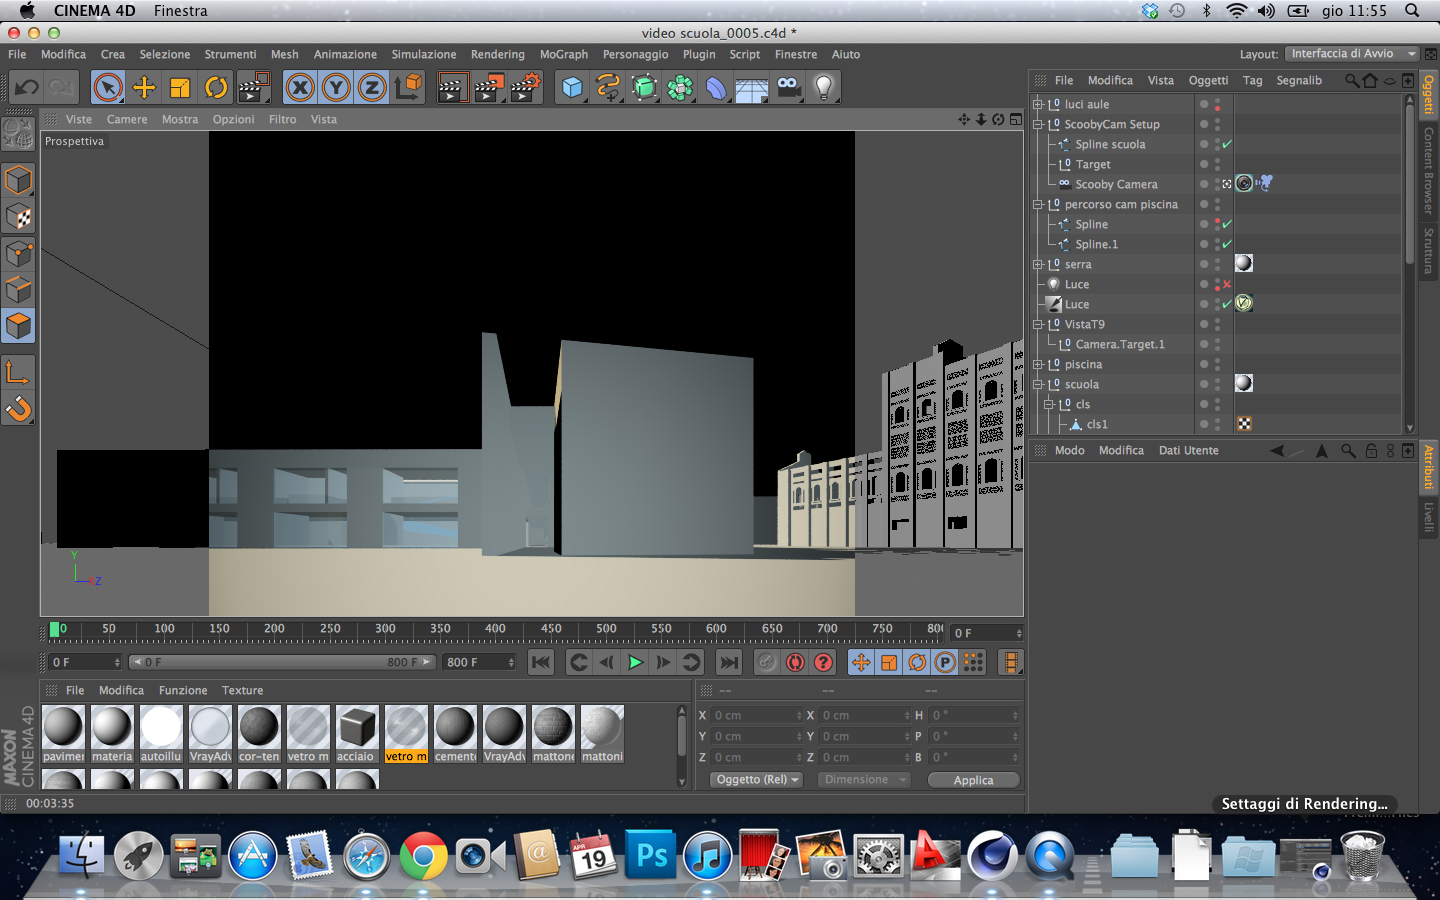The image size is (1440, 900).
Task: Toggle the X axis lock
Action: (x=300, y=88)
